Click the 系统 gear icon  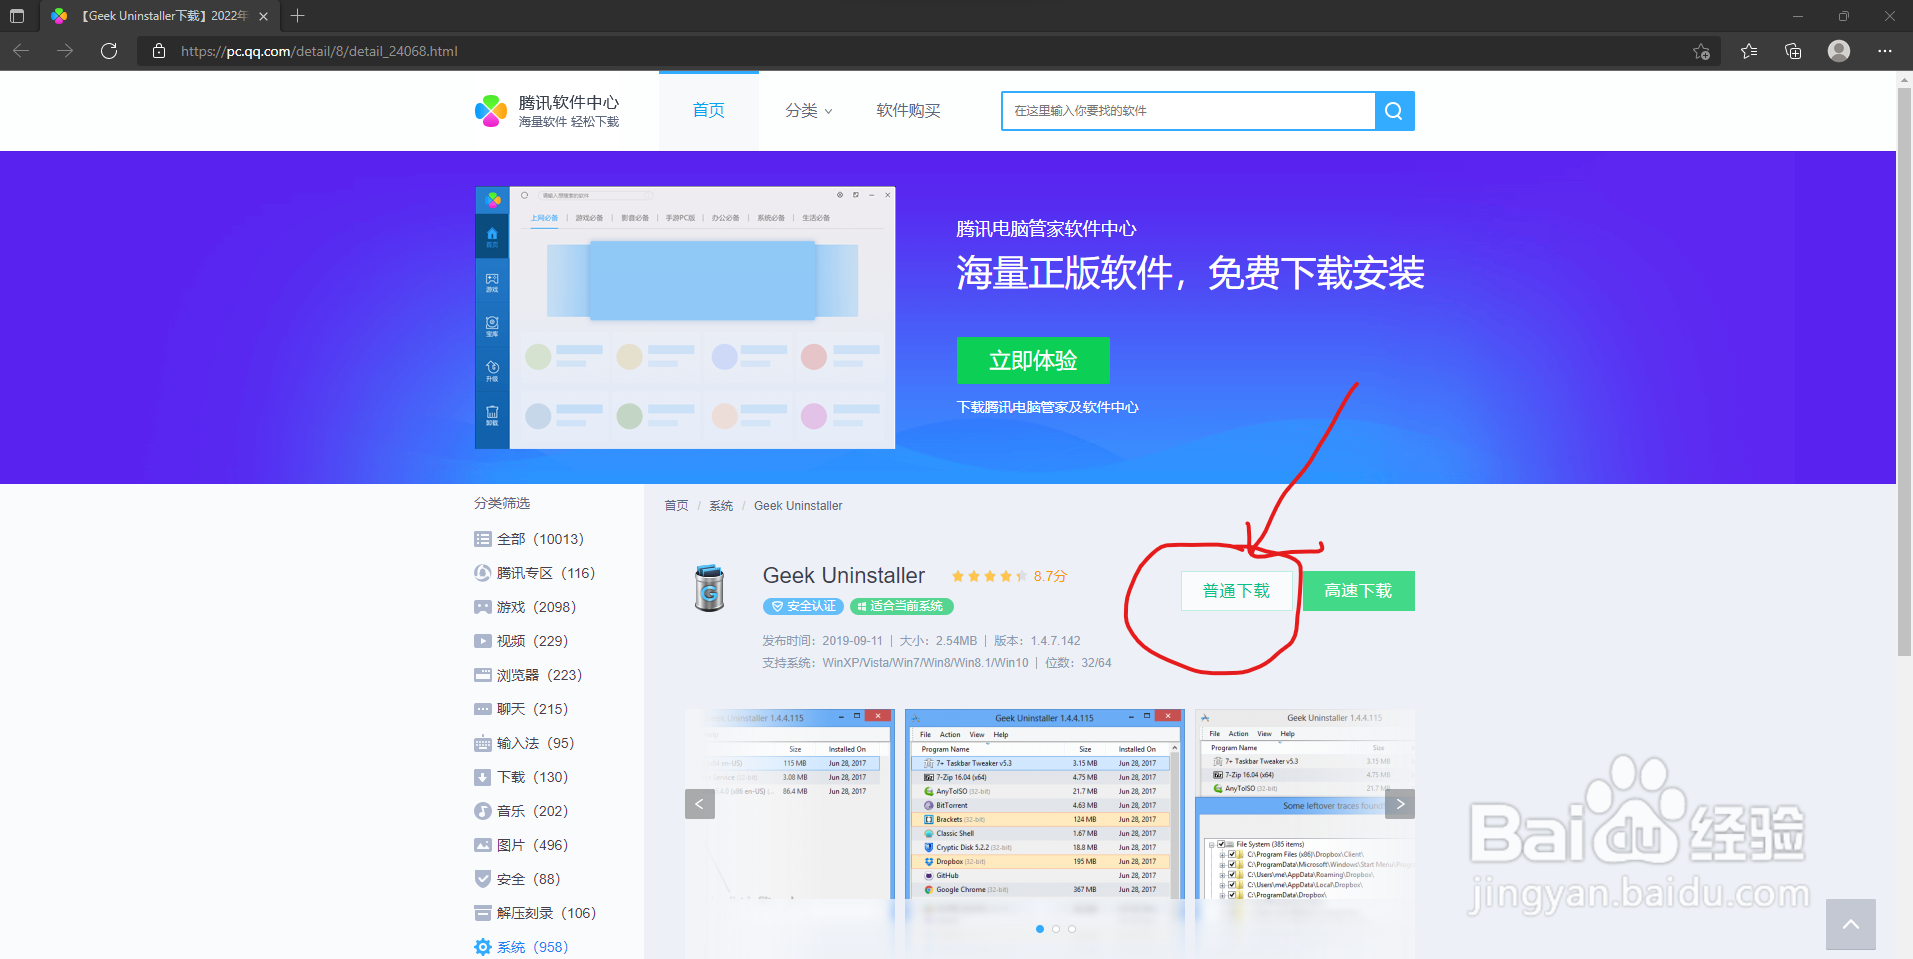point(483,947)
